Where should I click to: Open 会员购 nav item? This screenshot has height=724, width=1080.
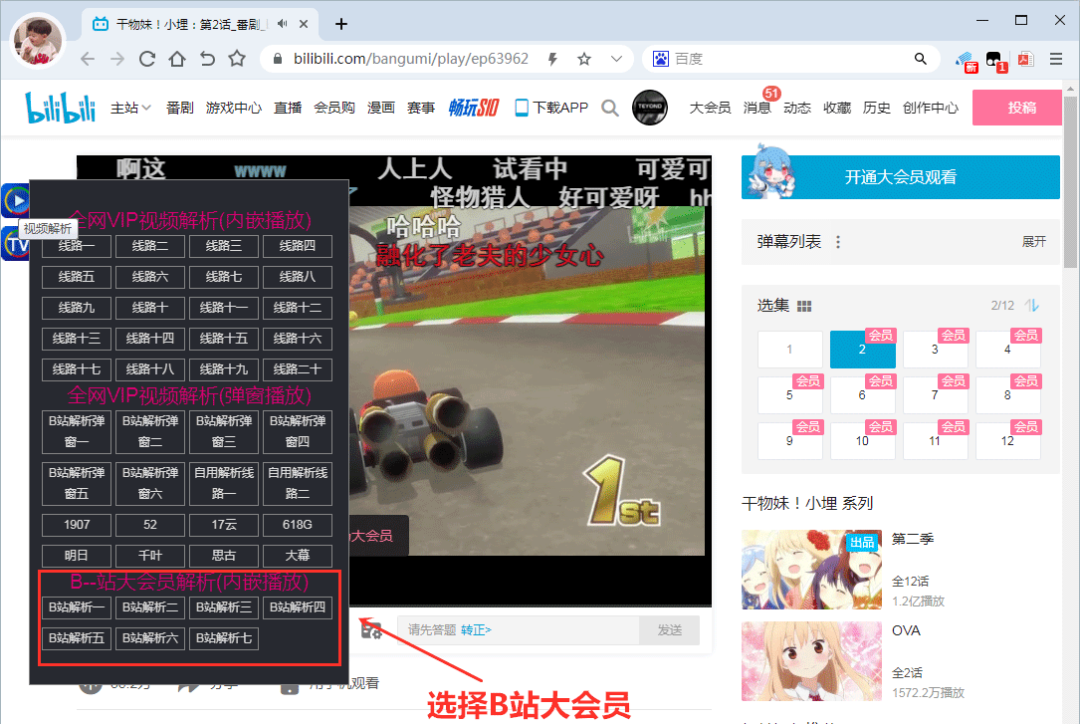(334, 108)
